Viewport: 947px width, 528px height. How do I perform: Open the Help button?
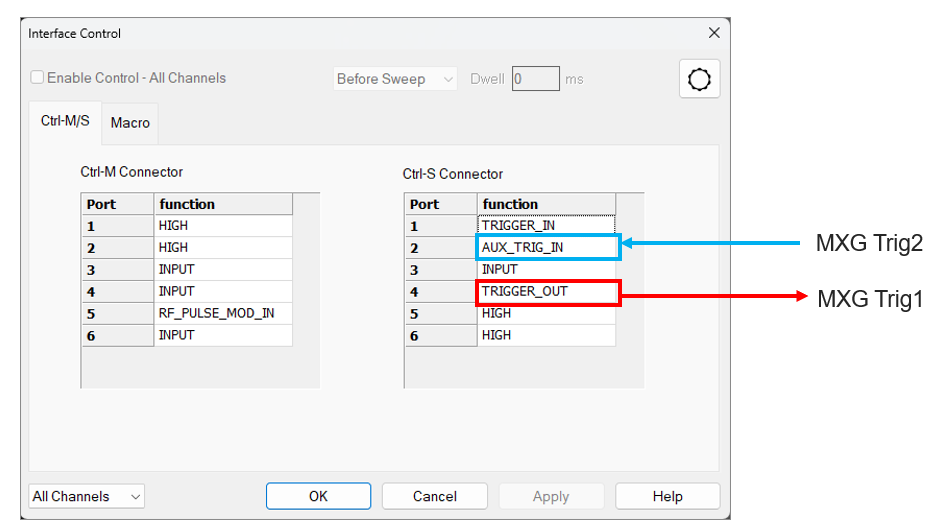(x=667, y=497)
